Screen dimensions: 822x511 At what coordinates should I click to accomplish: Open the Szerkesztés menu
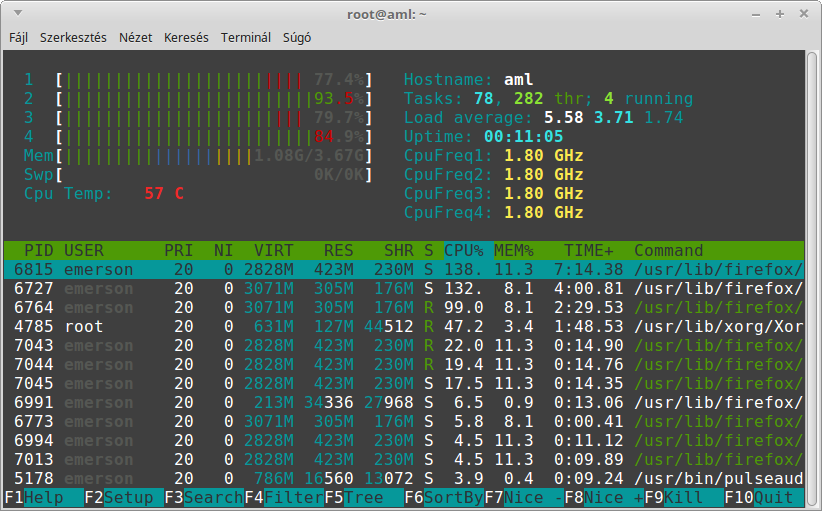[x=73, y=38]
